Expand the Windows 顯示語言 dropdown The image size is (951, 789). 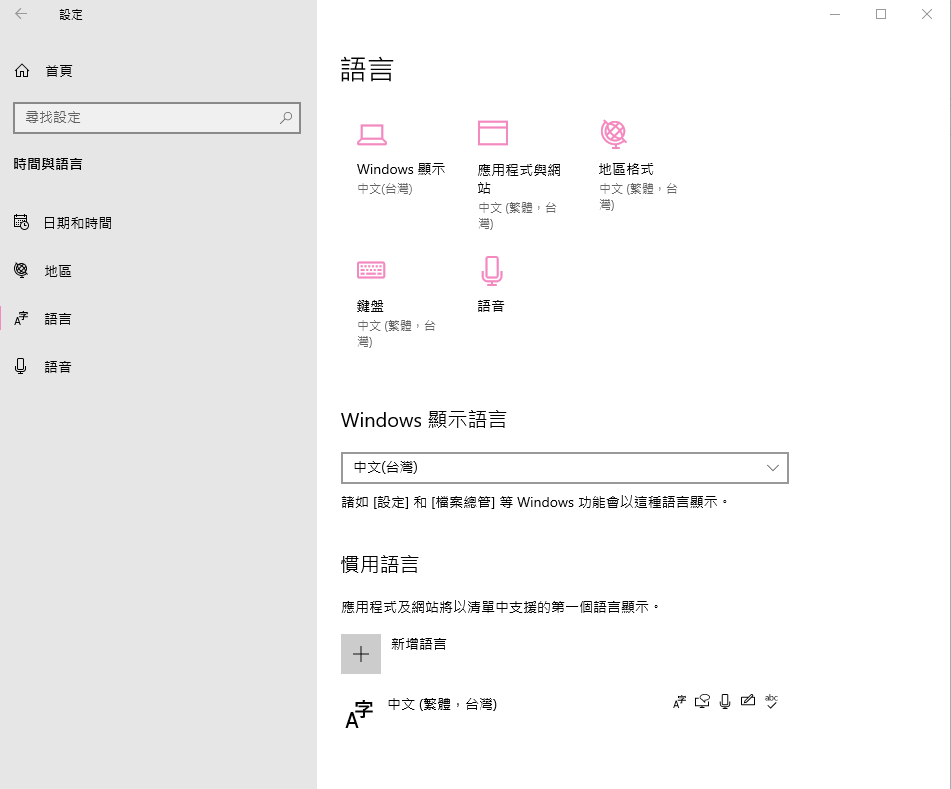[565, 468]
